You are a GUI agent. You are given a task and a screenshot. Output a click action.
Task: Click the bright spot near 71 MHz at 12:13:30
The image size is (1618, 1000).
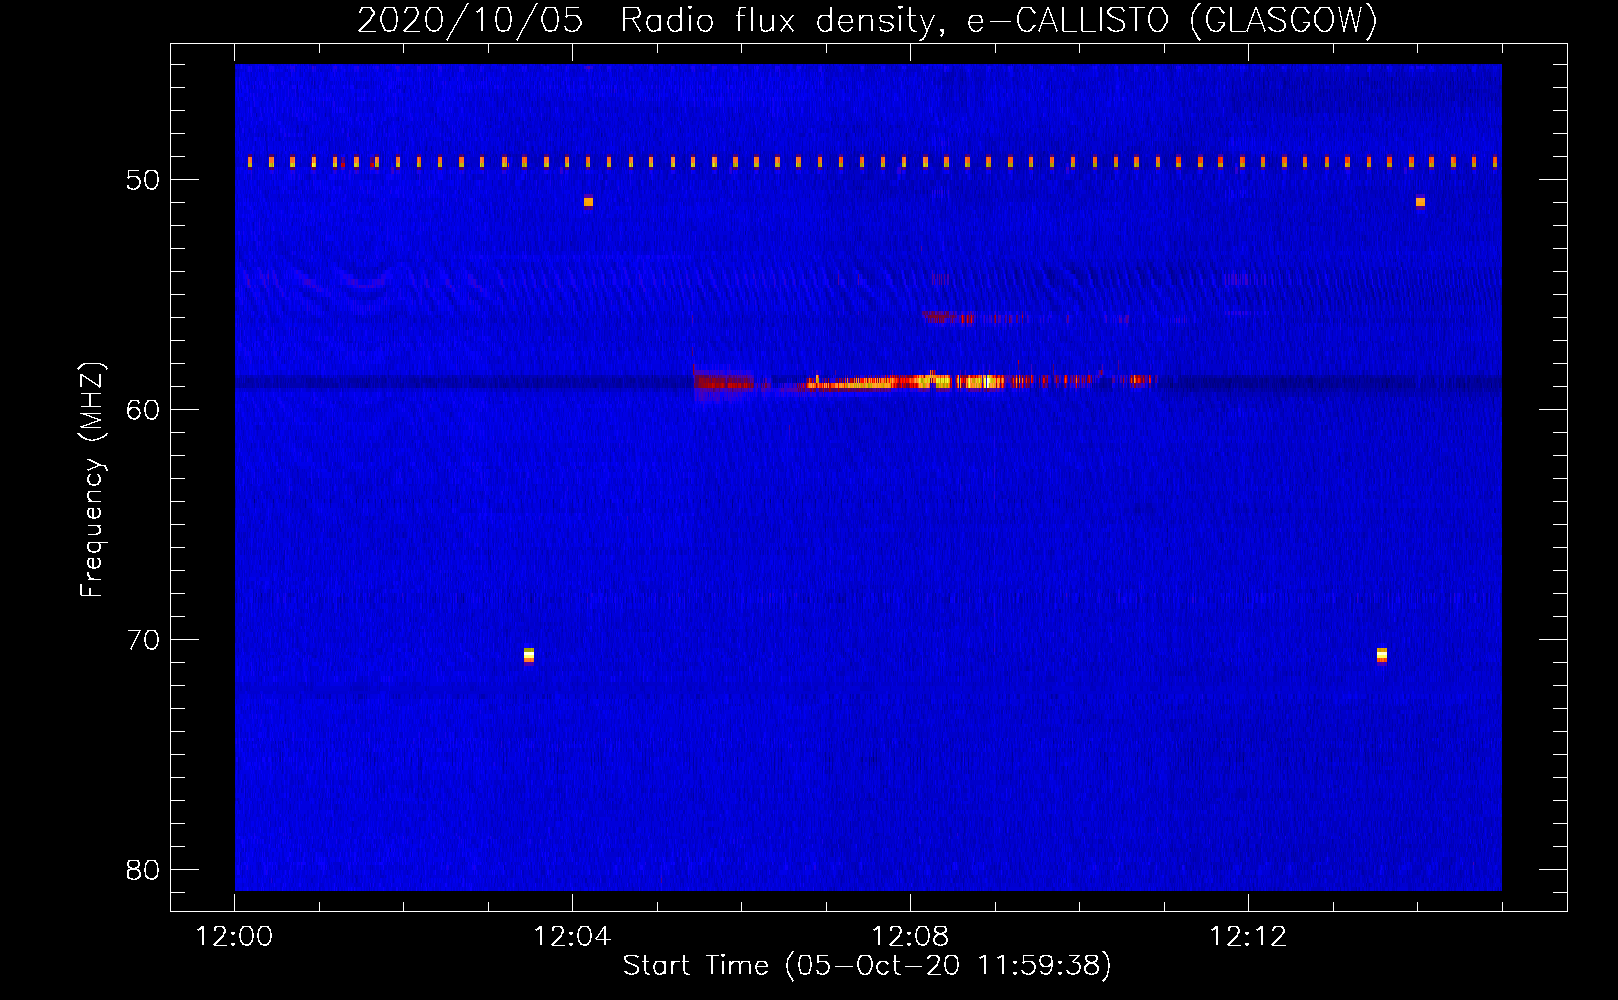point(1382,655)
